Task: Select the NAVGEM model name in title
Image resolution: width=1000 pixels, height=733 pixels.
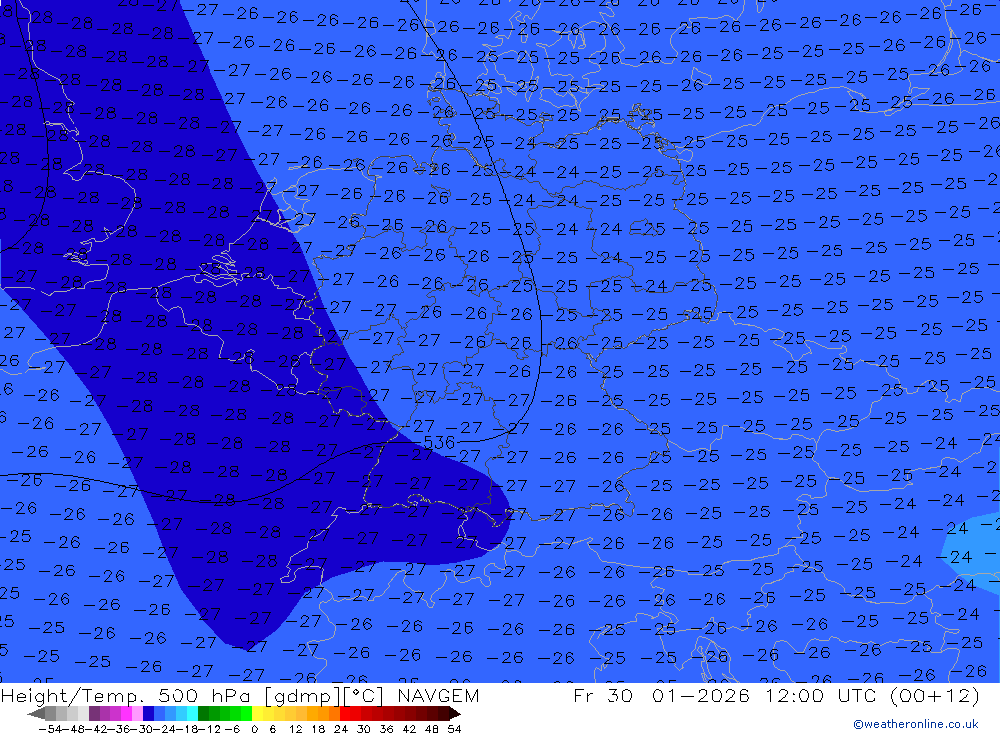Action: pos(438,695)
